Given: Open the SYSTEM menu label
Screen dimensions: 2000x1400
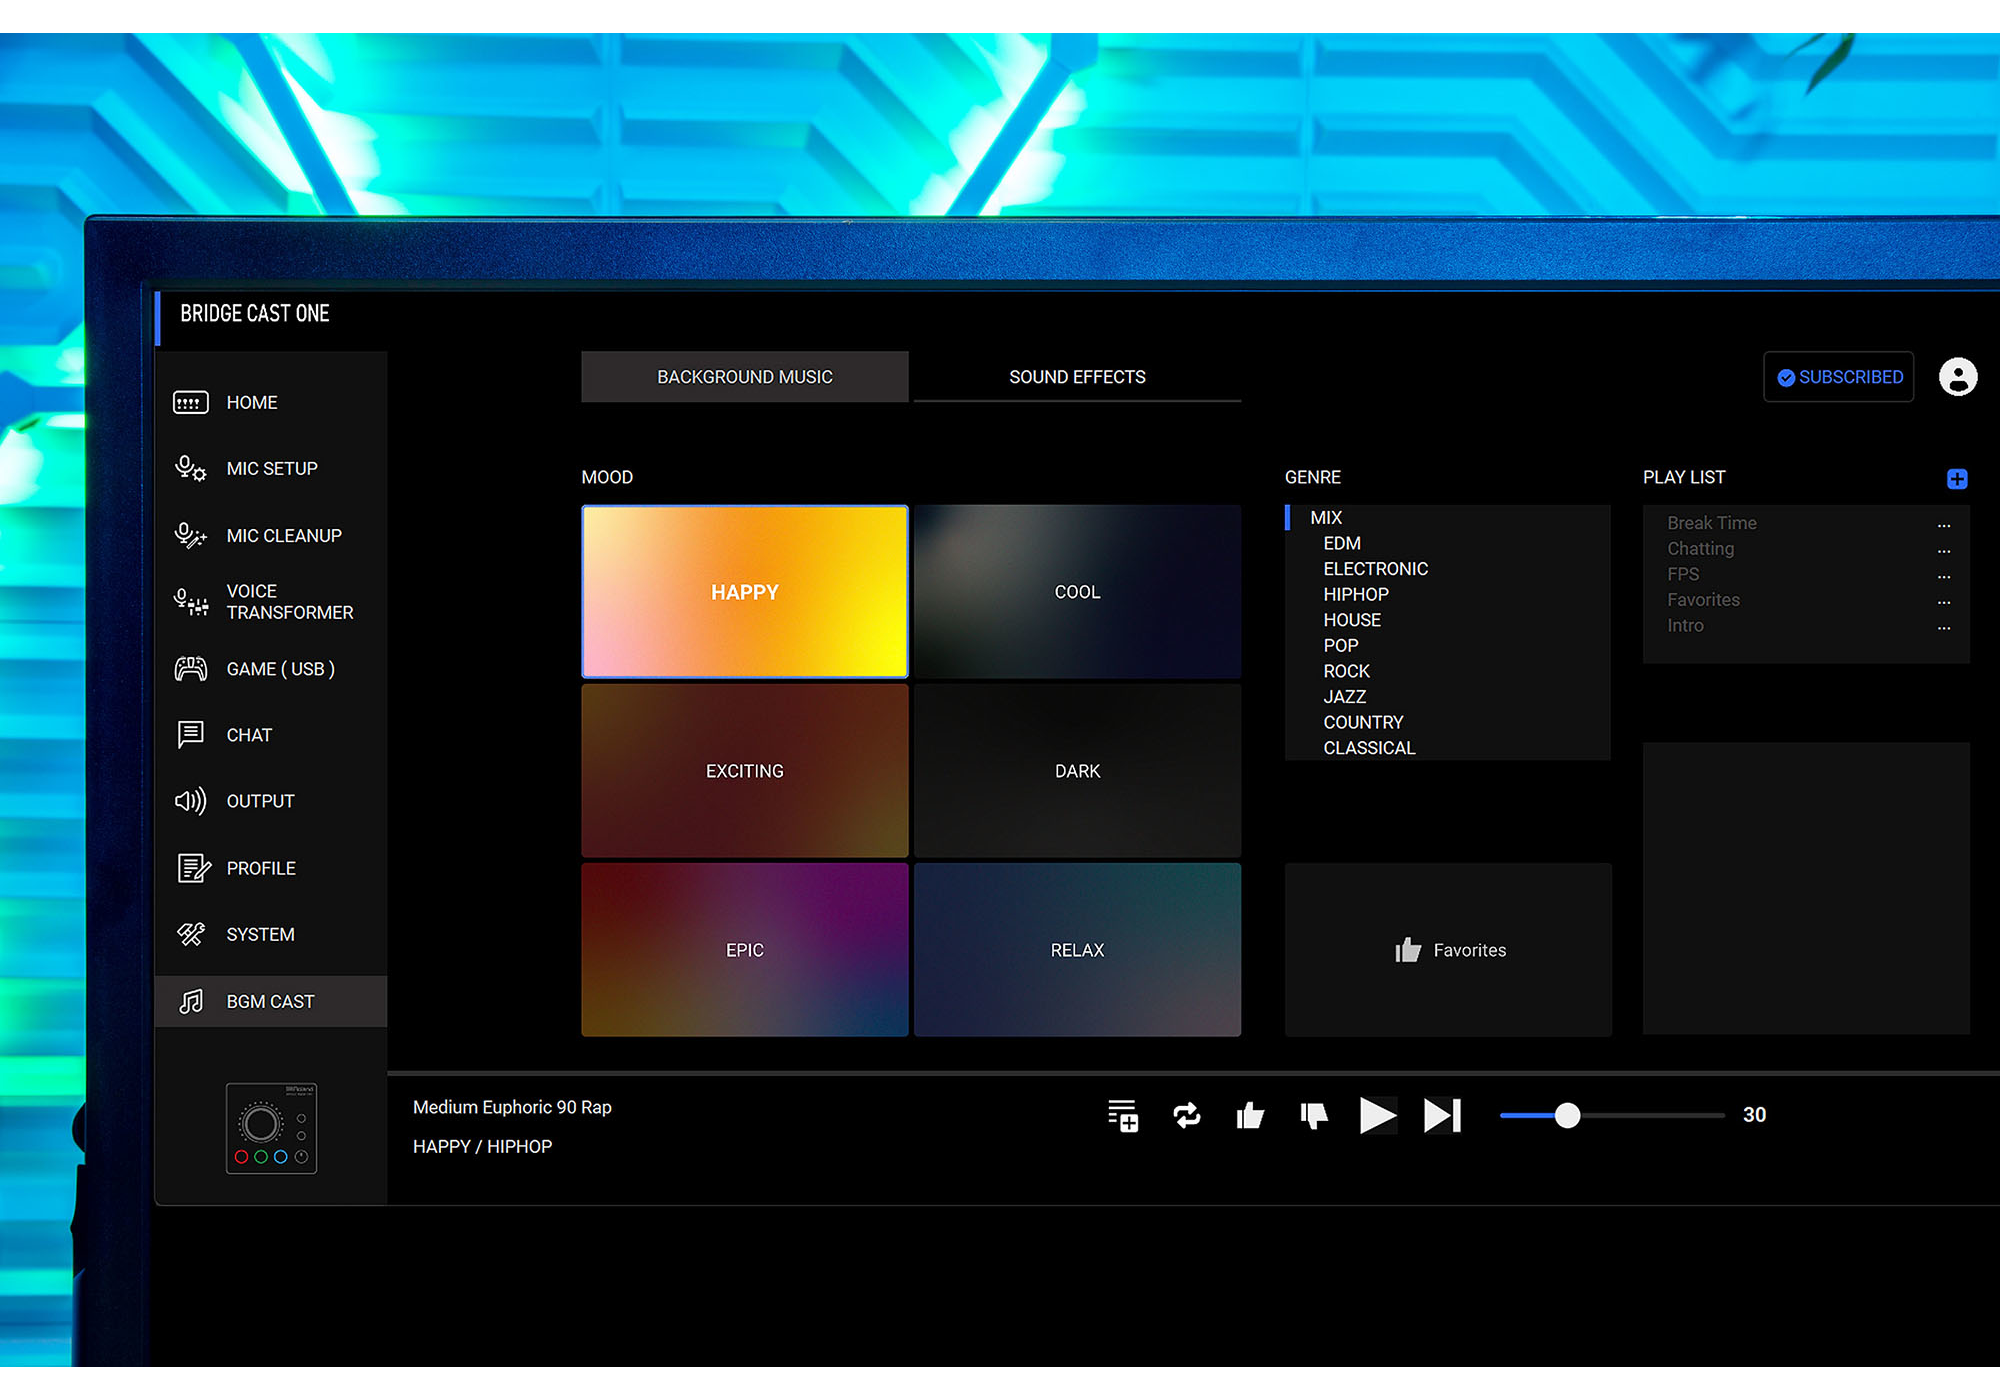Looking at the screenshot, I should pyautogui.click(x=260, y=934).
